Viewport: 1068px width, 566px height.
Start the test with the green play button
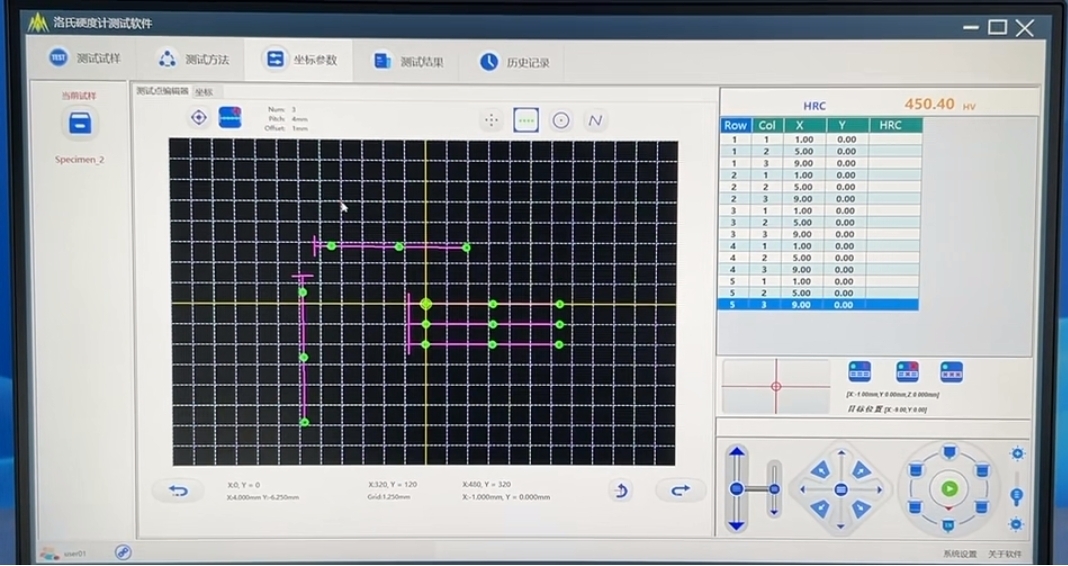[949, 488]
